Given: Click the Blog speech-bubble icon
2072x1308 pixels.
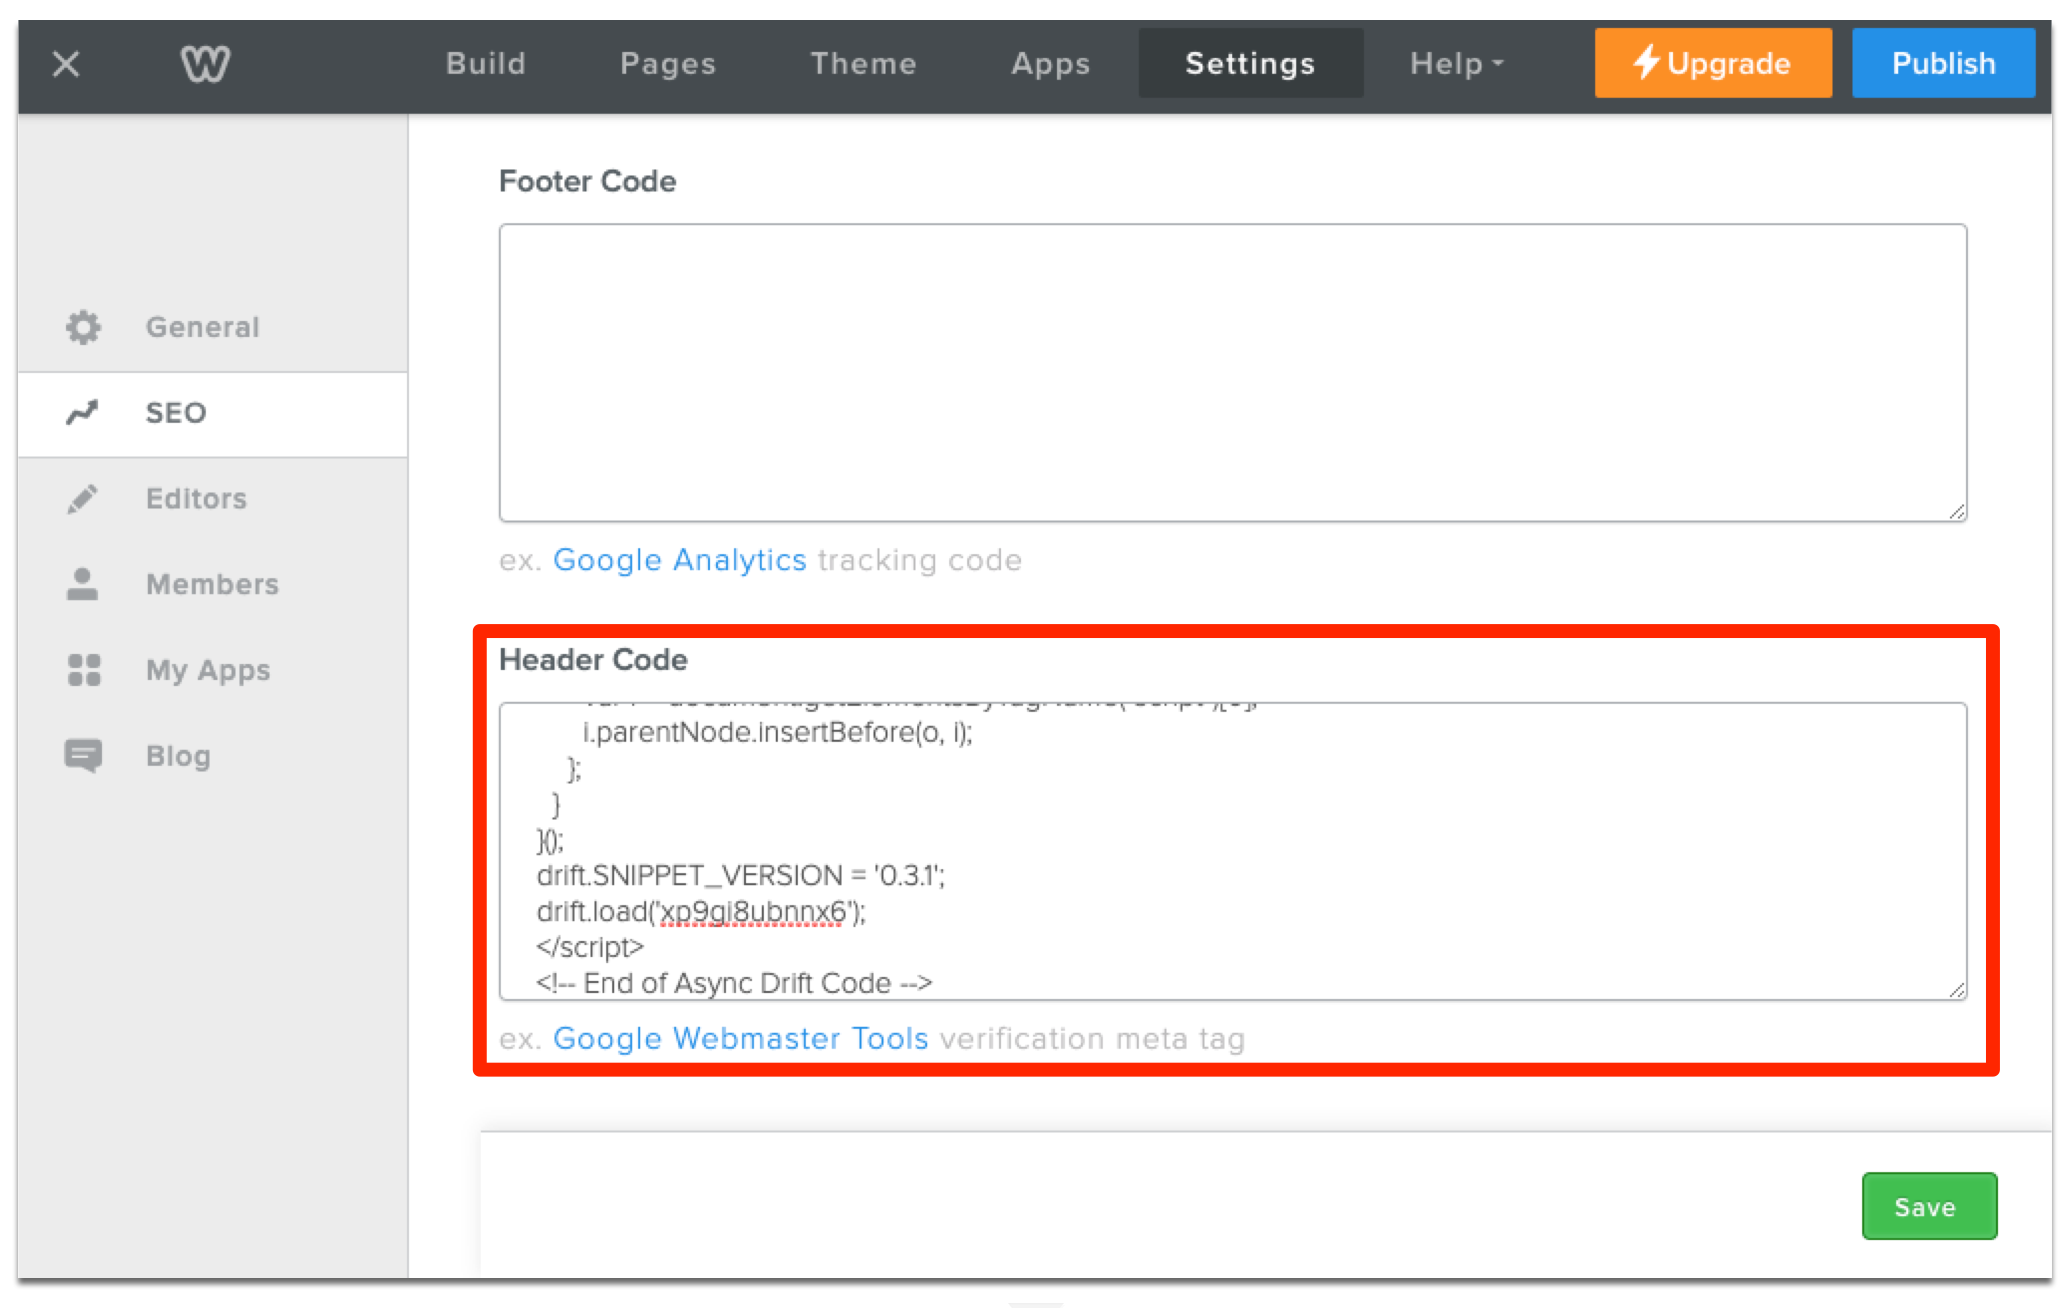Looking at the screenshot, I should click(x=83, y=756).
